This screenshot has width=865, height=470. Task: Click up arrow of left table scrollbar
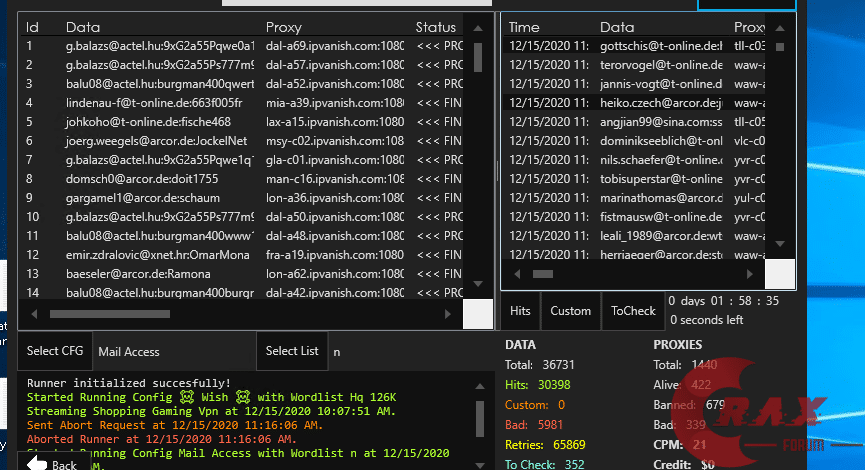pyautogui.click(x=480, y=28)
